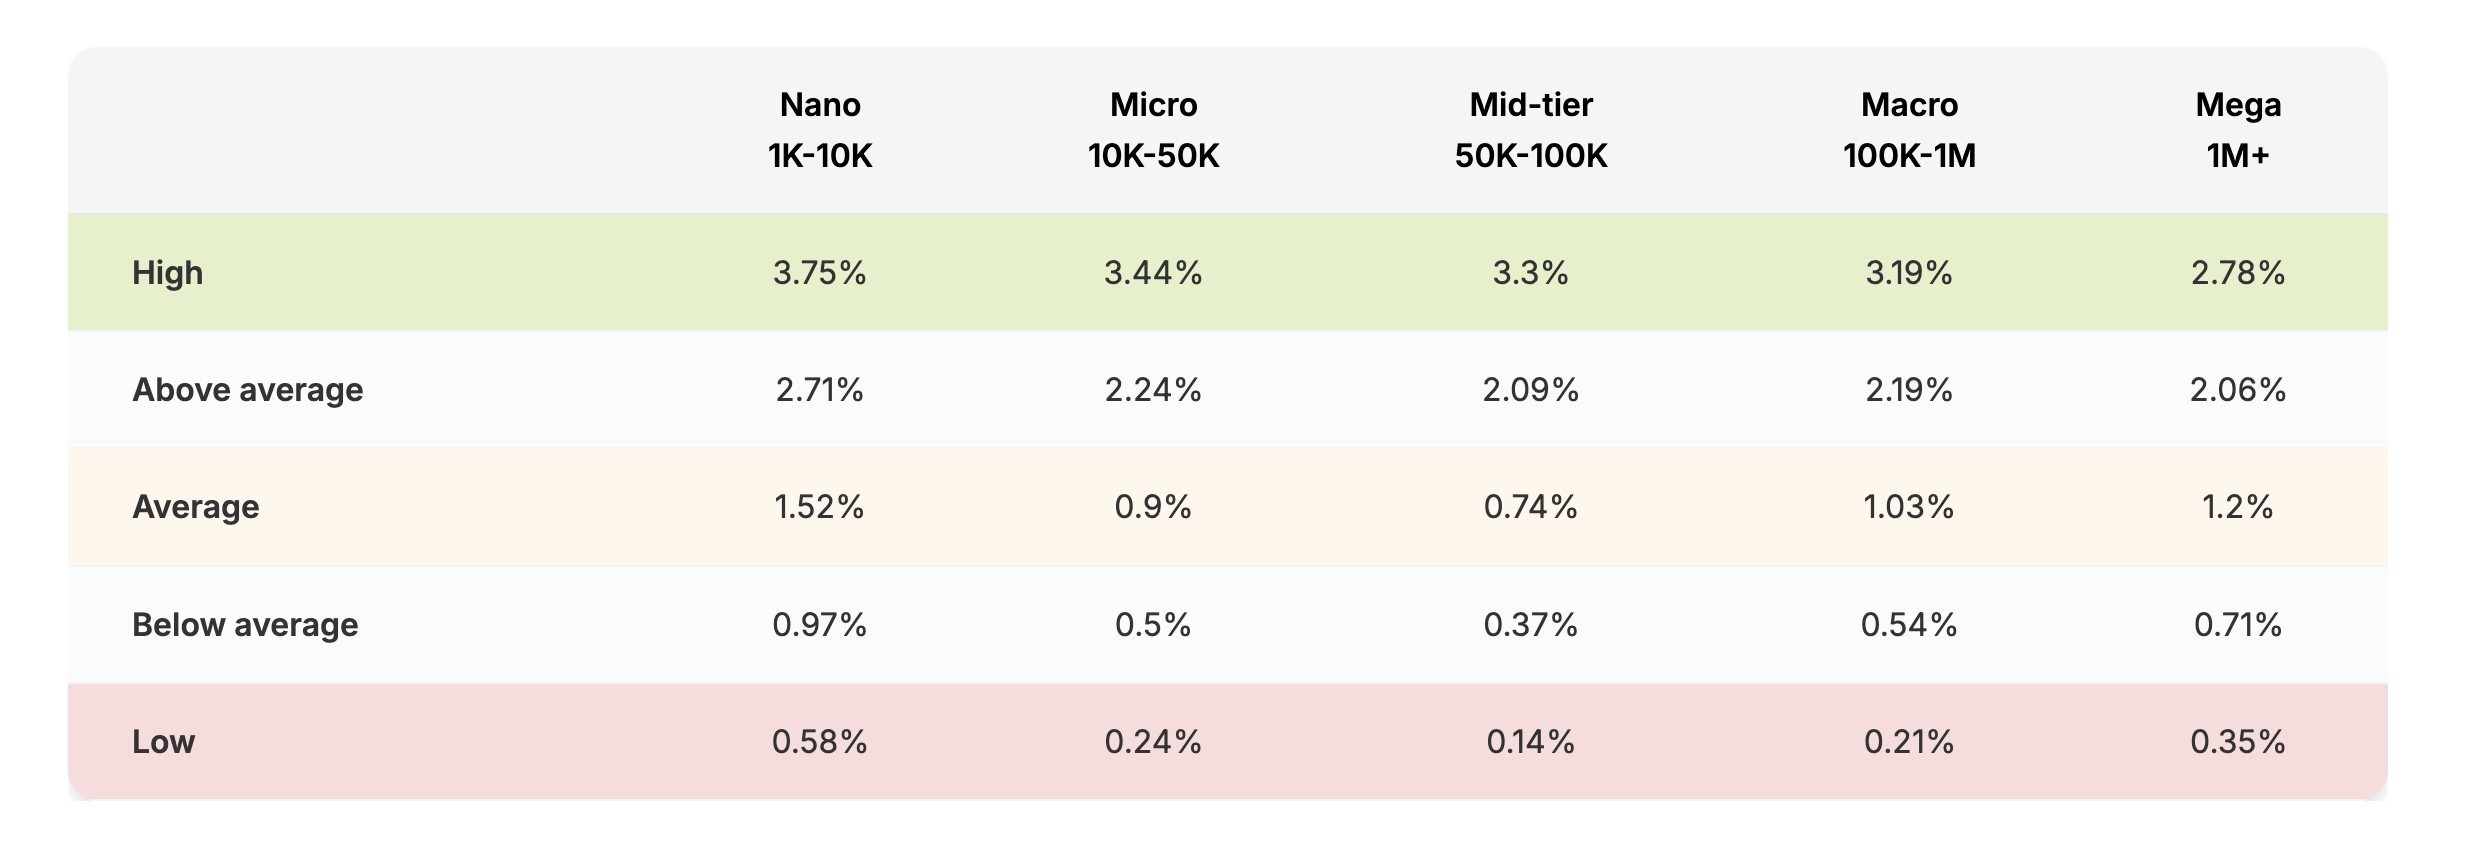Image resolution: width=2466 pixels, height=856 pixels.
Task: Select the High row label
Action: 167,273
